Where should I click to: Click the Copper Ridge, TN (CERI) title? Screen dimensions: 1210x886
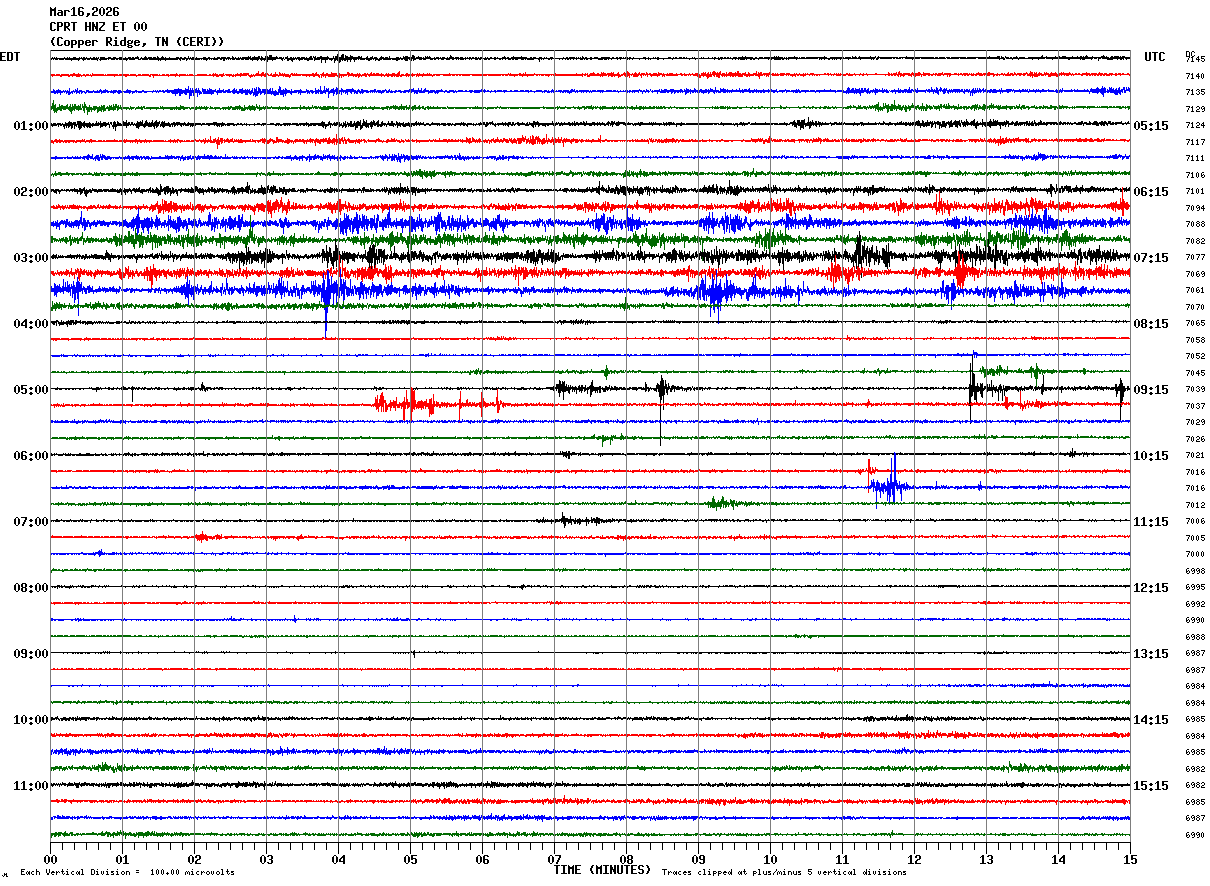coord(137,42)
